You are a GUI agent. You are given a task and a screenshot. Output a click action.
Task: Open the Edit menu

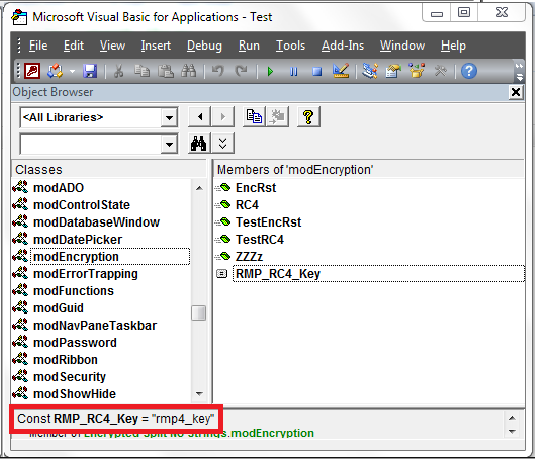[74, 45]
